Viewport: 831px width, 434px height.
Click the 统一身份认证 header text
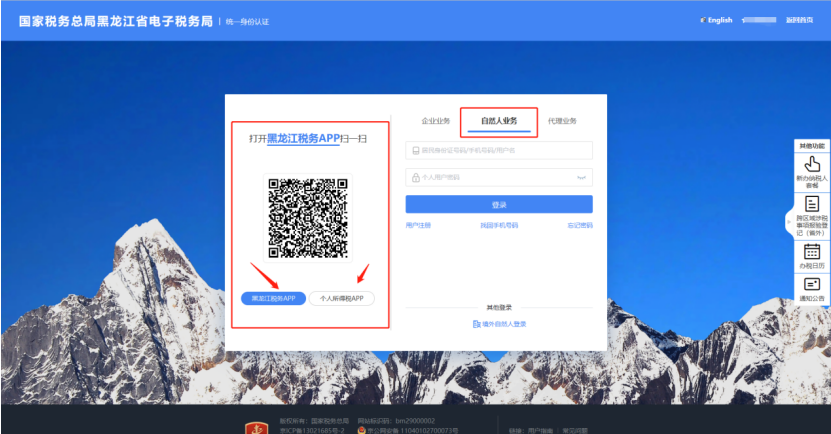click(247, 22)
